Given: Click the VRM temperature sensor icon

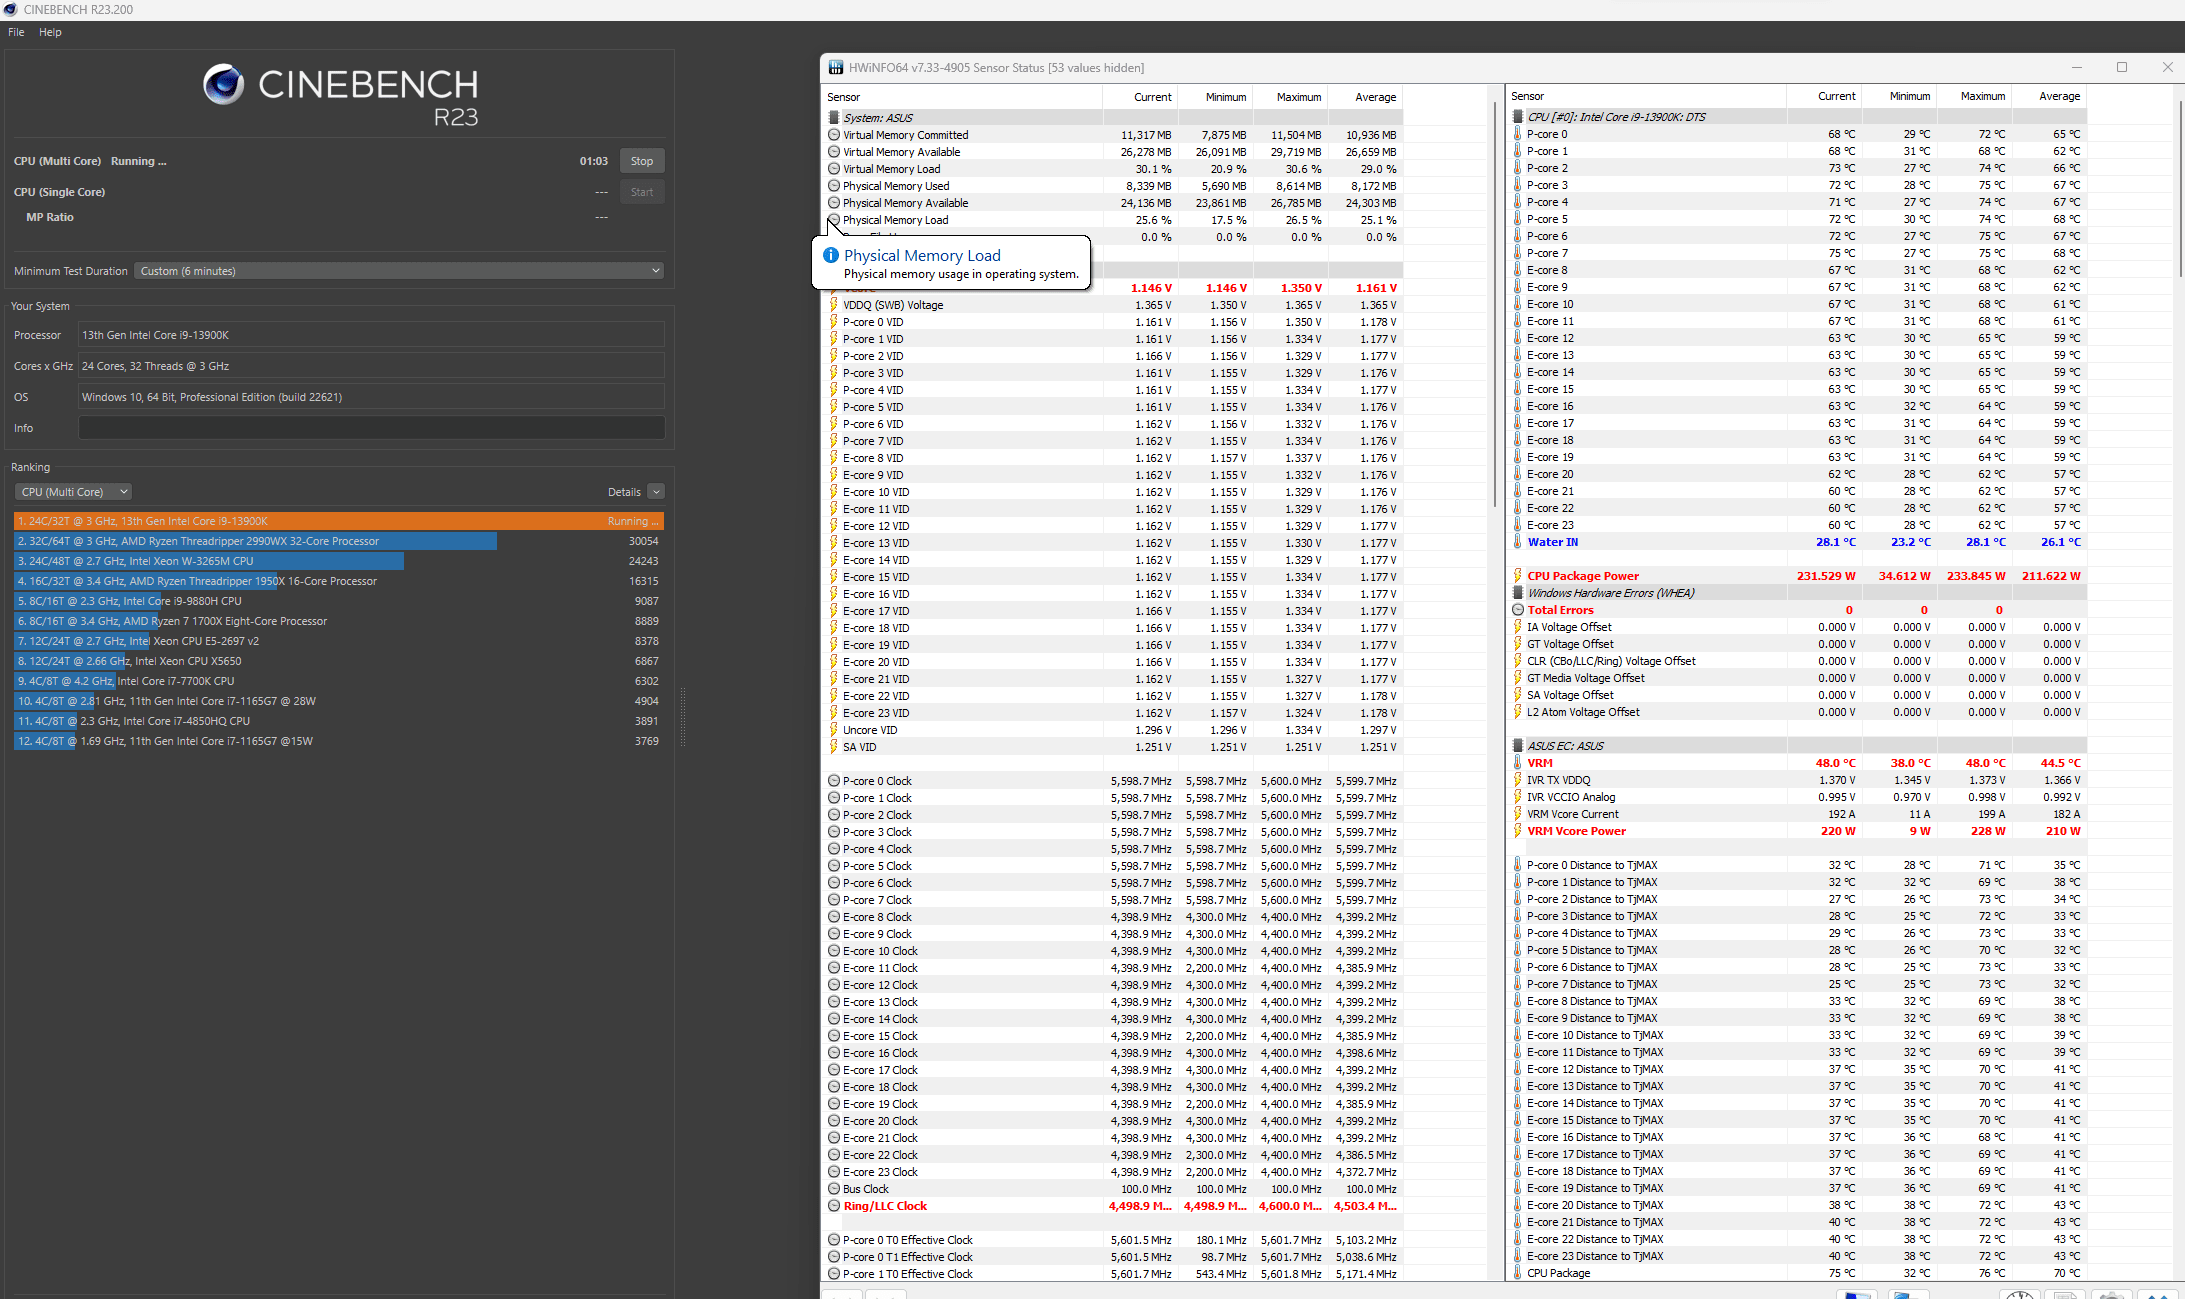Looking at the screenshot, I should point(1518,763).
